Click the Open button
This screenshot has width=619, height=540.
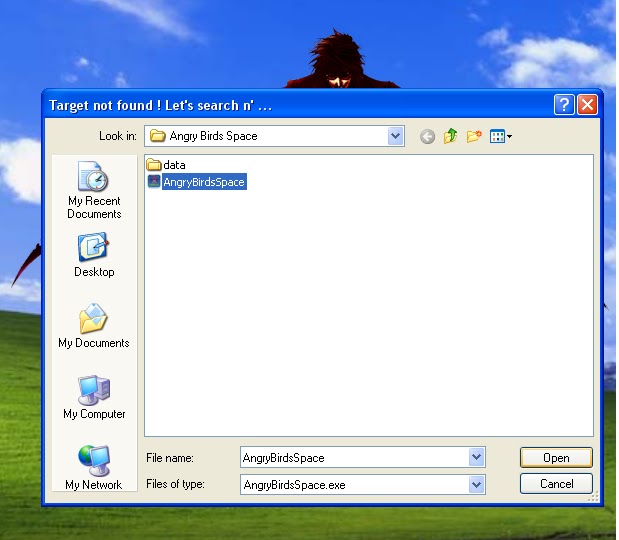pyautogui.click(x=556, y=458)
